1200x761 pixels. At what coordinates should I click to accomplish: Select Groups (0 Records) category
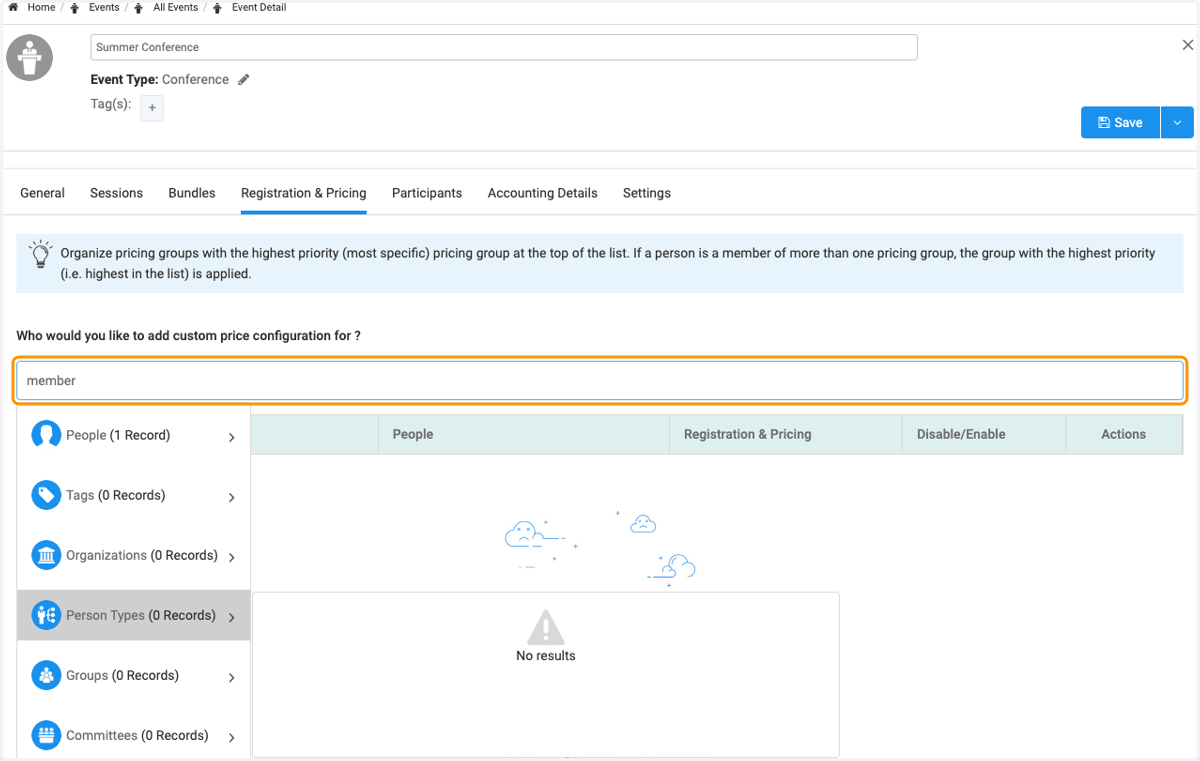[123, 675]
